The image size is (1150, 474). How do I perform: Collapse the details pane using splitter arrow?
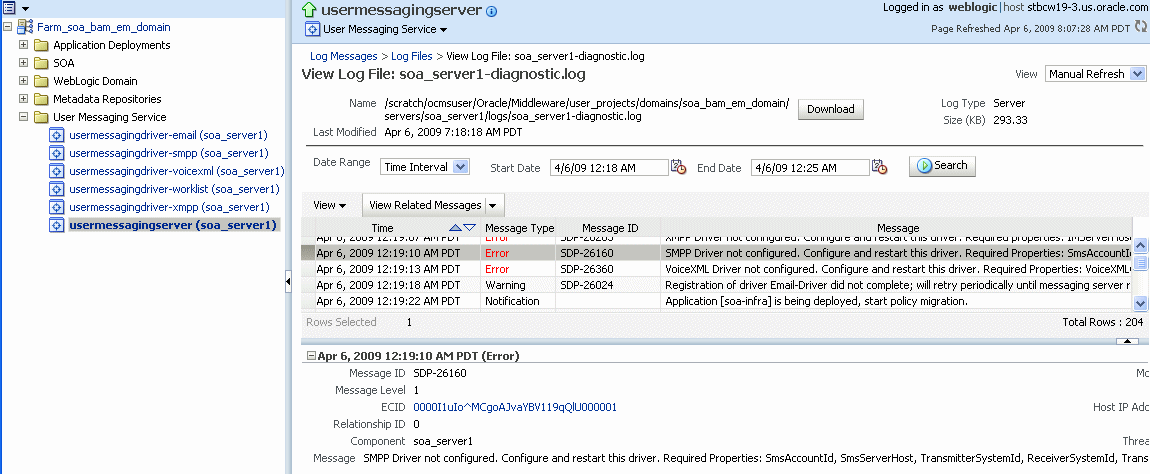pos(1127,342)
